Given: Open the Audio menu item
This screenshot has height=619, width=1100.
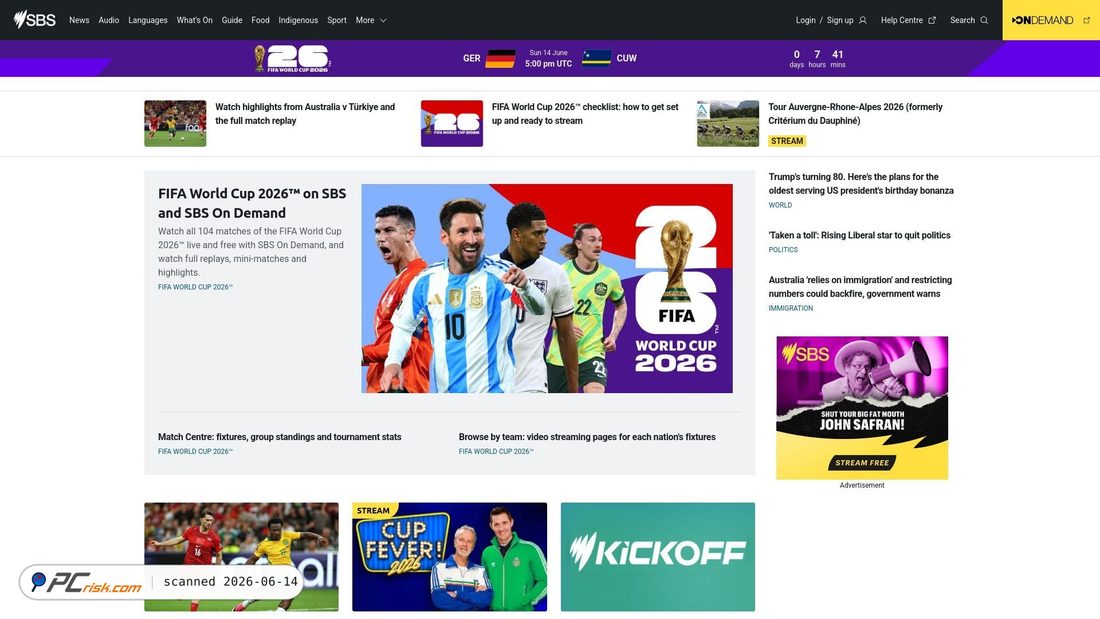Looking at the screenshot, I should (x=109, y=20).
